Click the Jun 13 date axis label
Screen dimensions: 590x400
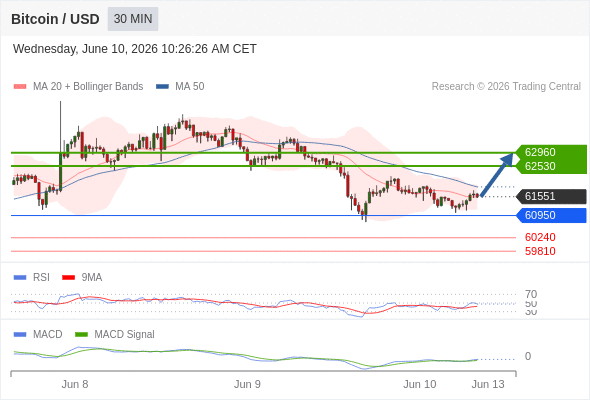488,384
